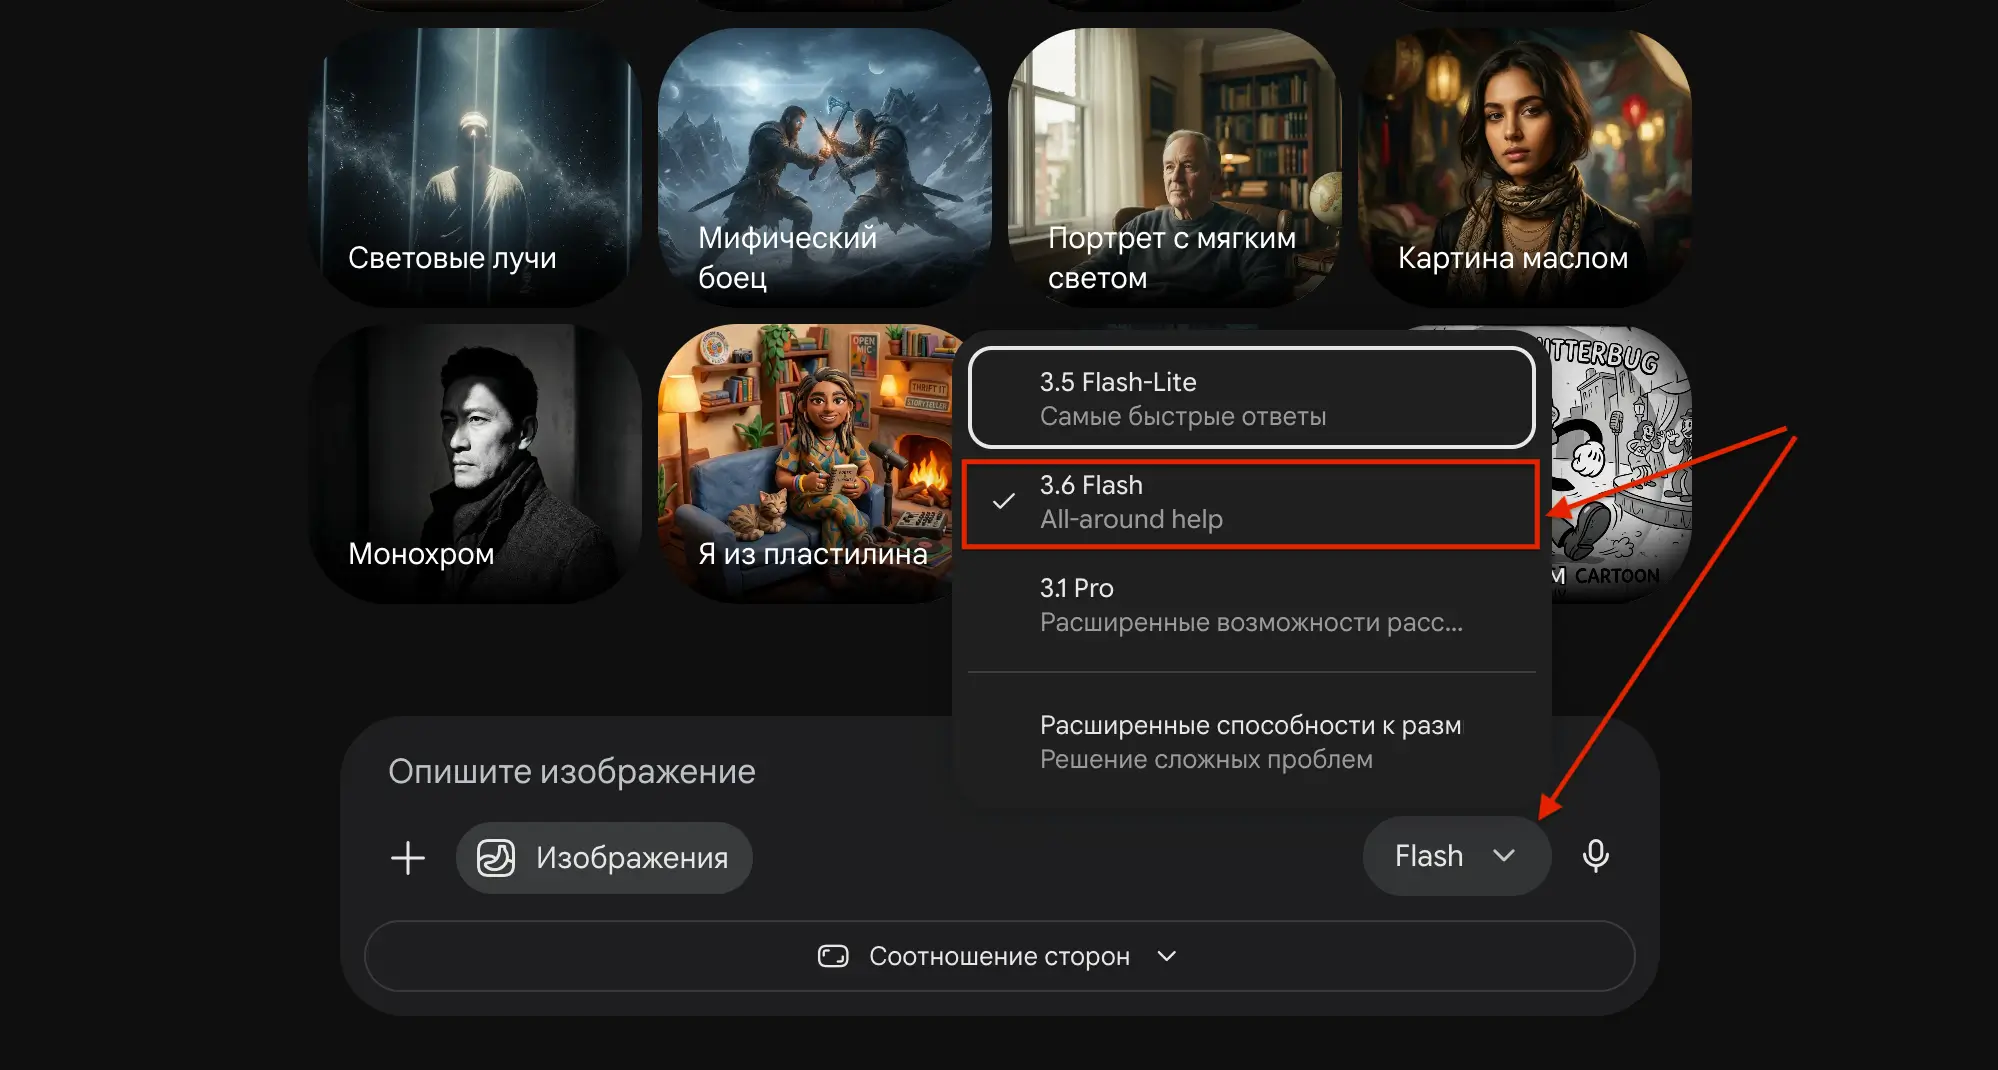Expand the Соотношение сторон dropdown chevron

[x=1166, y=956]
